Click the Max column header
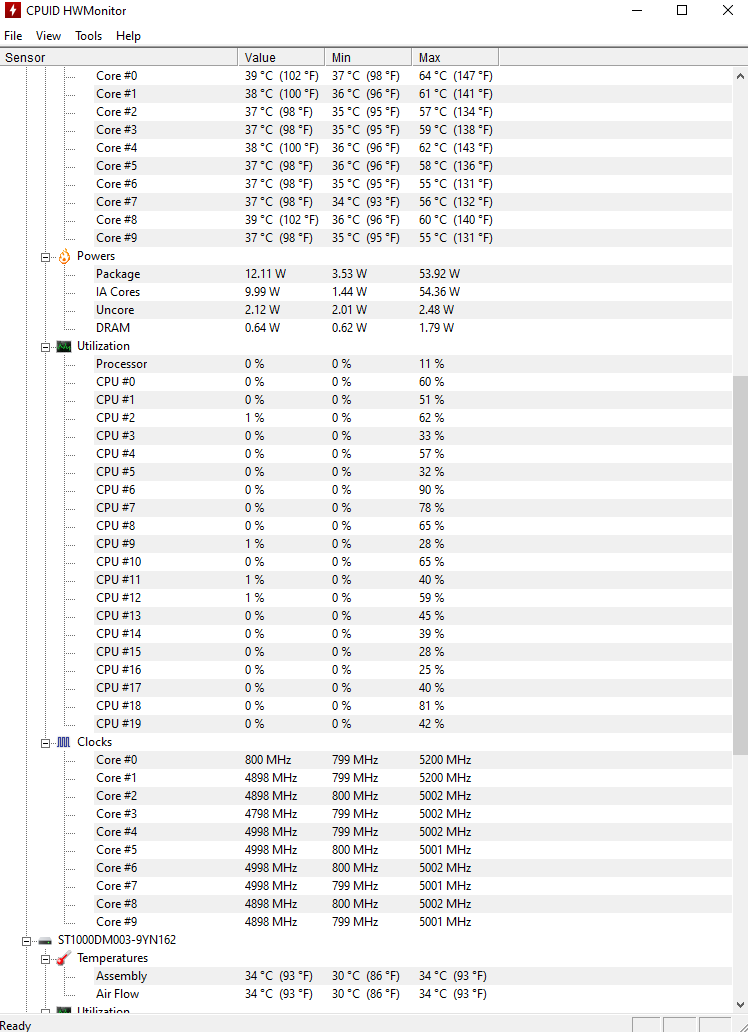The width and height of the screenshot is (748, 1032). 455,57
